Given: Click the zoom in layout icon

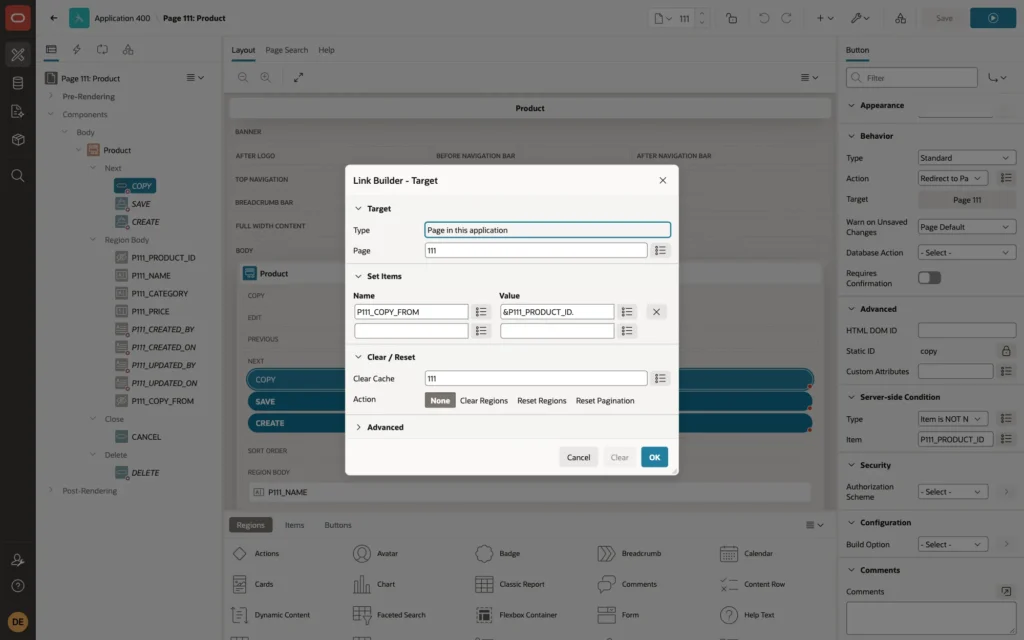Looking at the screenshot, I should pos(266,77).
